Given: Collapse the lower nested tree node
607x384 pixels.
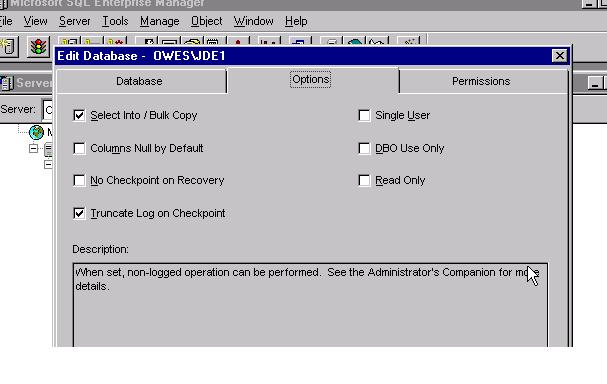Looking at the screenshot, I should pos(48,165).
